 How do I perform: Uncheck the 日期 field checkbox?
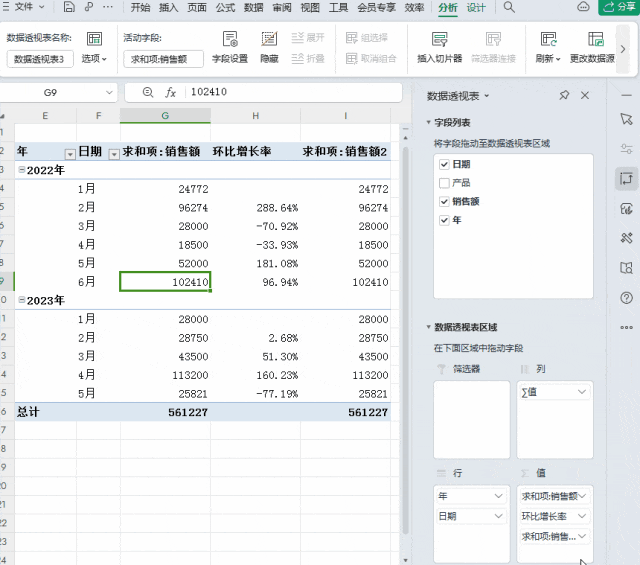(x=444, y=164)
